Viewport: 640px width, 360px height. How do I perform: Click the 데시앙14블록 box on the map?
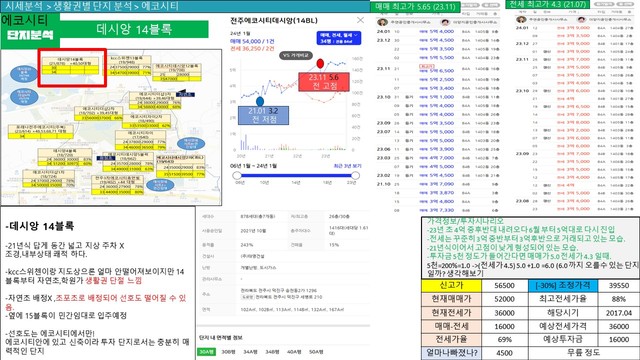pyautogui.click(x=70, y=65)
